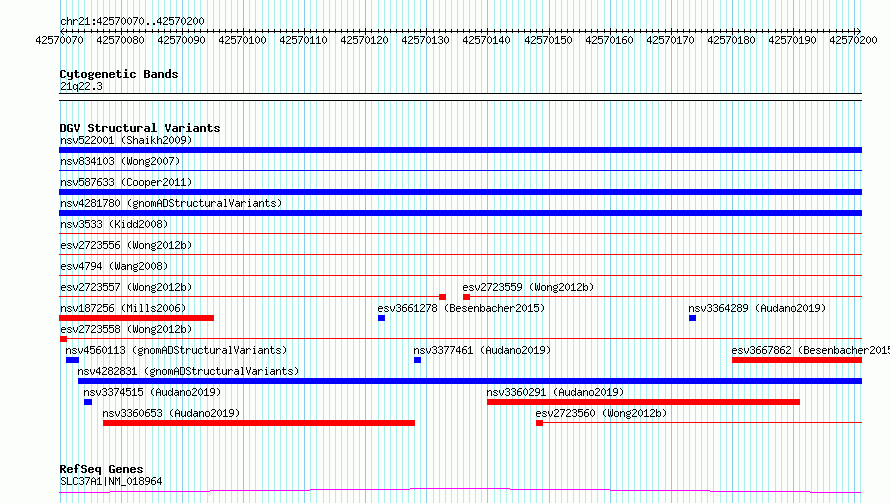The image size is (890, 503).
Task: Select nsv4560113 (gnomADStructuralVariants) label
Action: point(176,350)
